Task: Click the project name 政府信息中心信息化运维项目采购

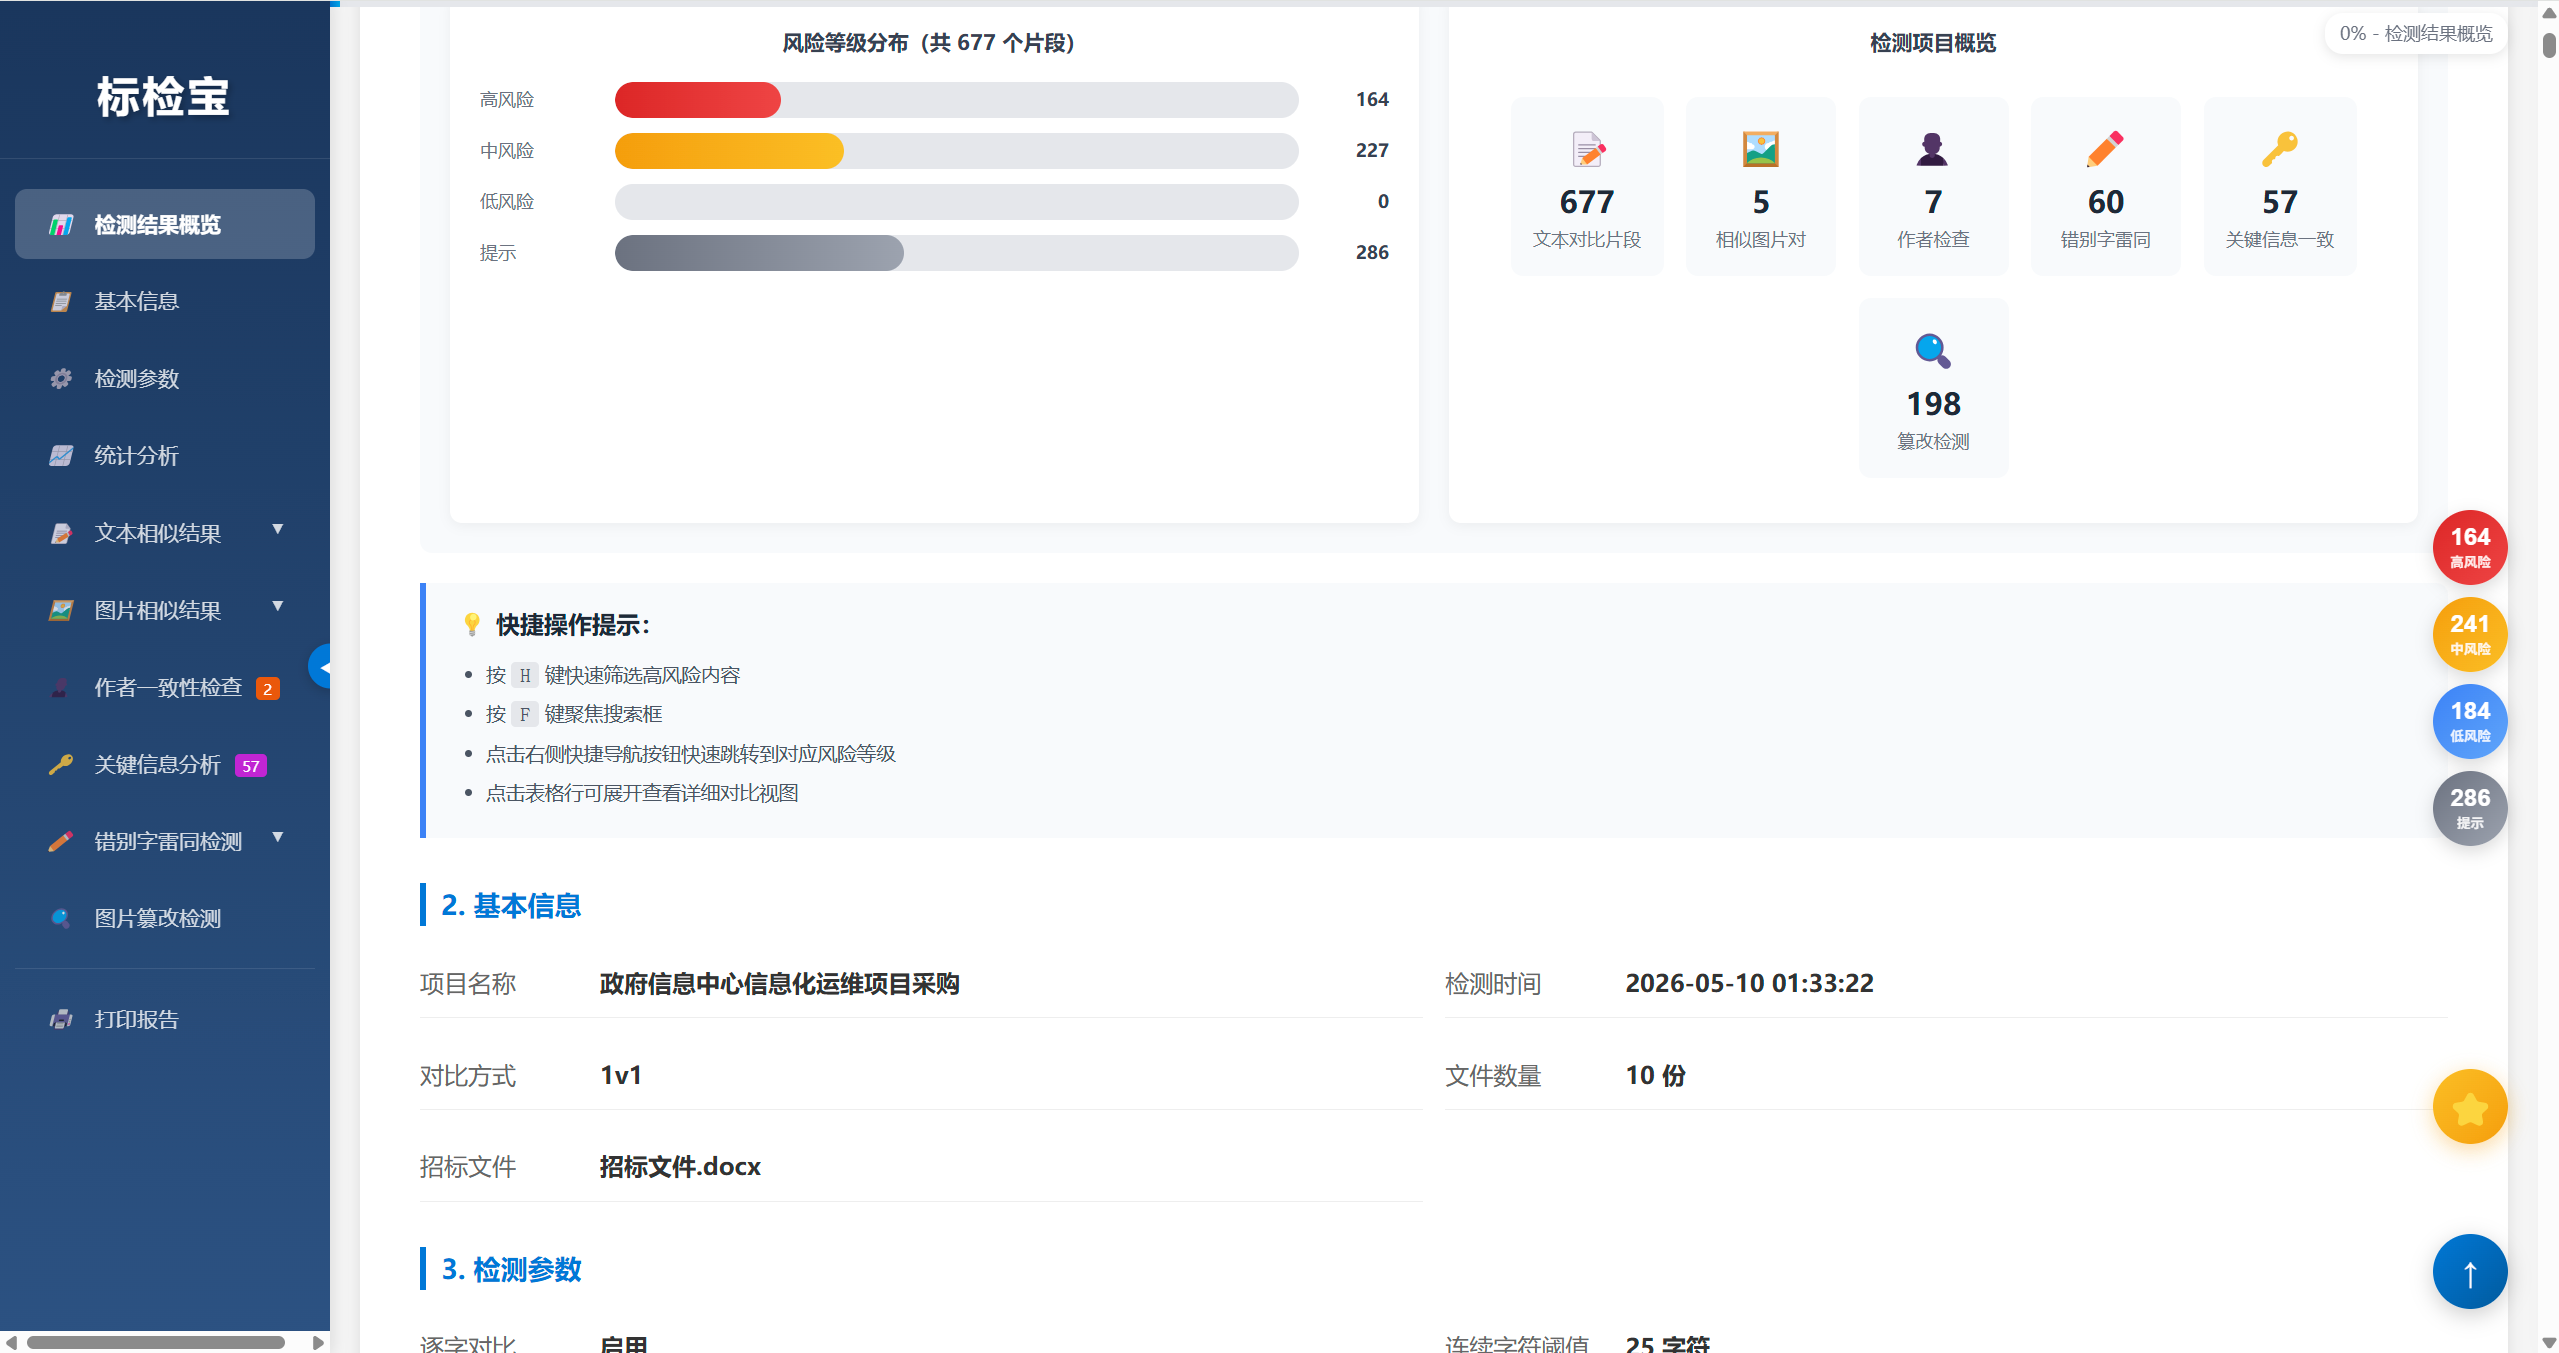Action: tap(779, 984)
